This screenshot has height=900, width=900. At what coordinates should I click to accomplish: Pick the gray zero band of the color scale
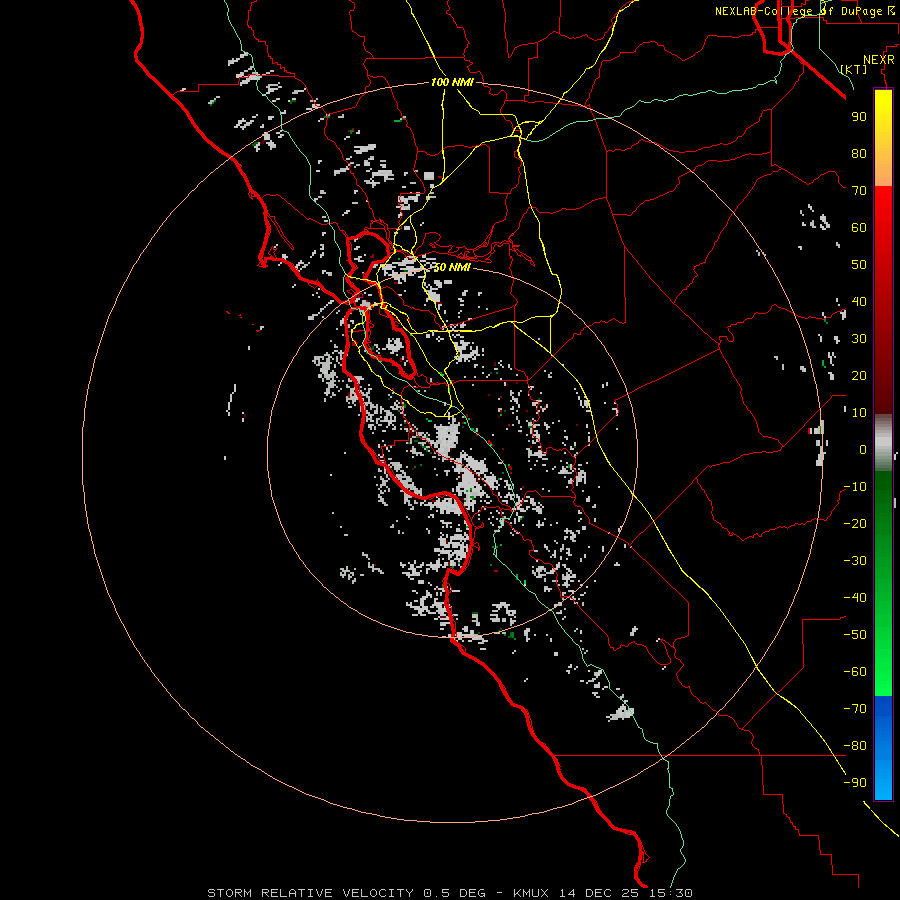click(883, 443)
